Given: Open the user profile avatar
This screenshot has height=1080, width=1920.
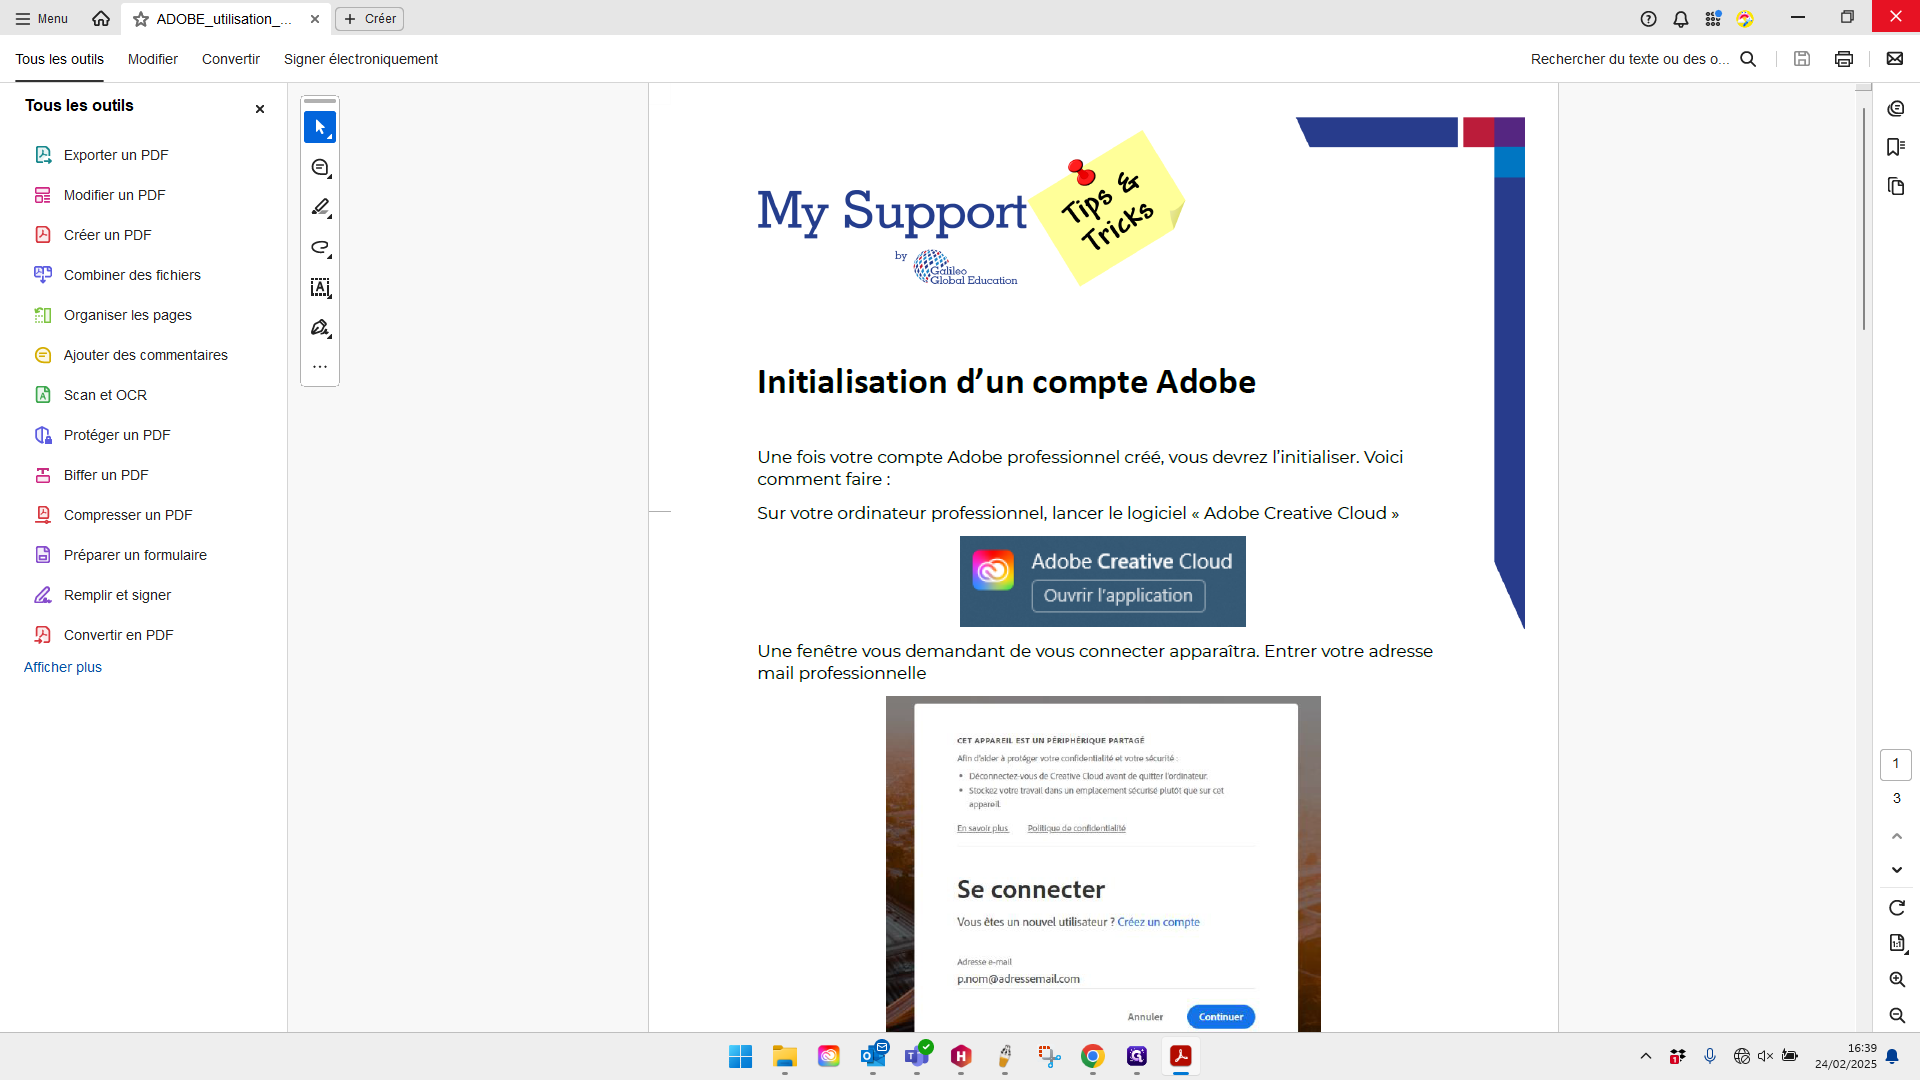Looking at the screenshot, I should (x=1745, y=19).
